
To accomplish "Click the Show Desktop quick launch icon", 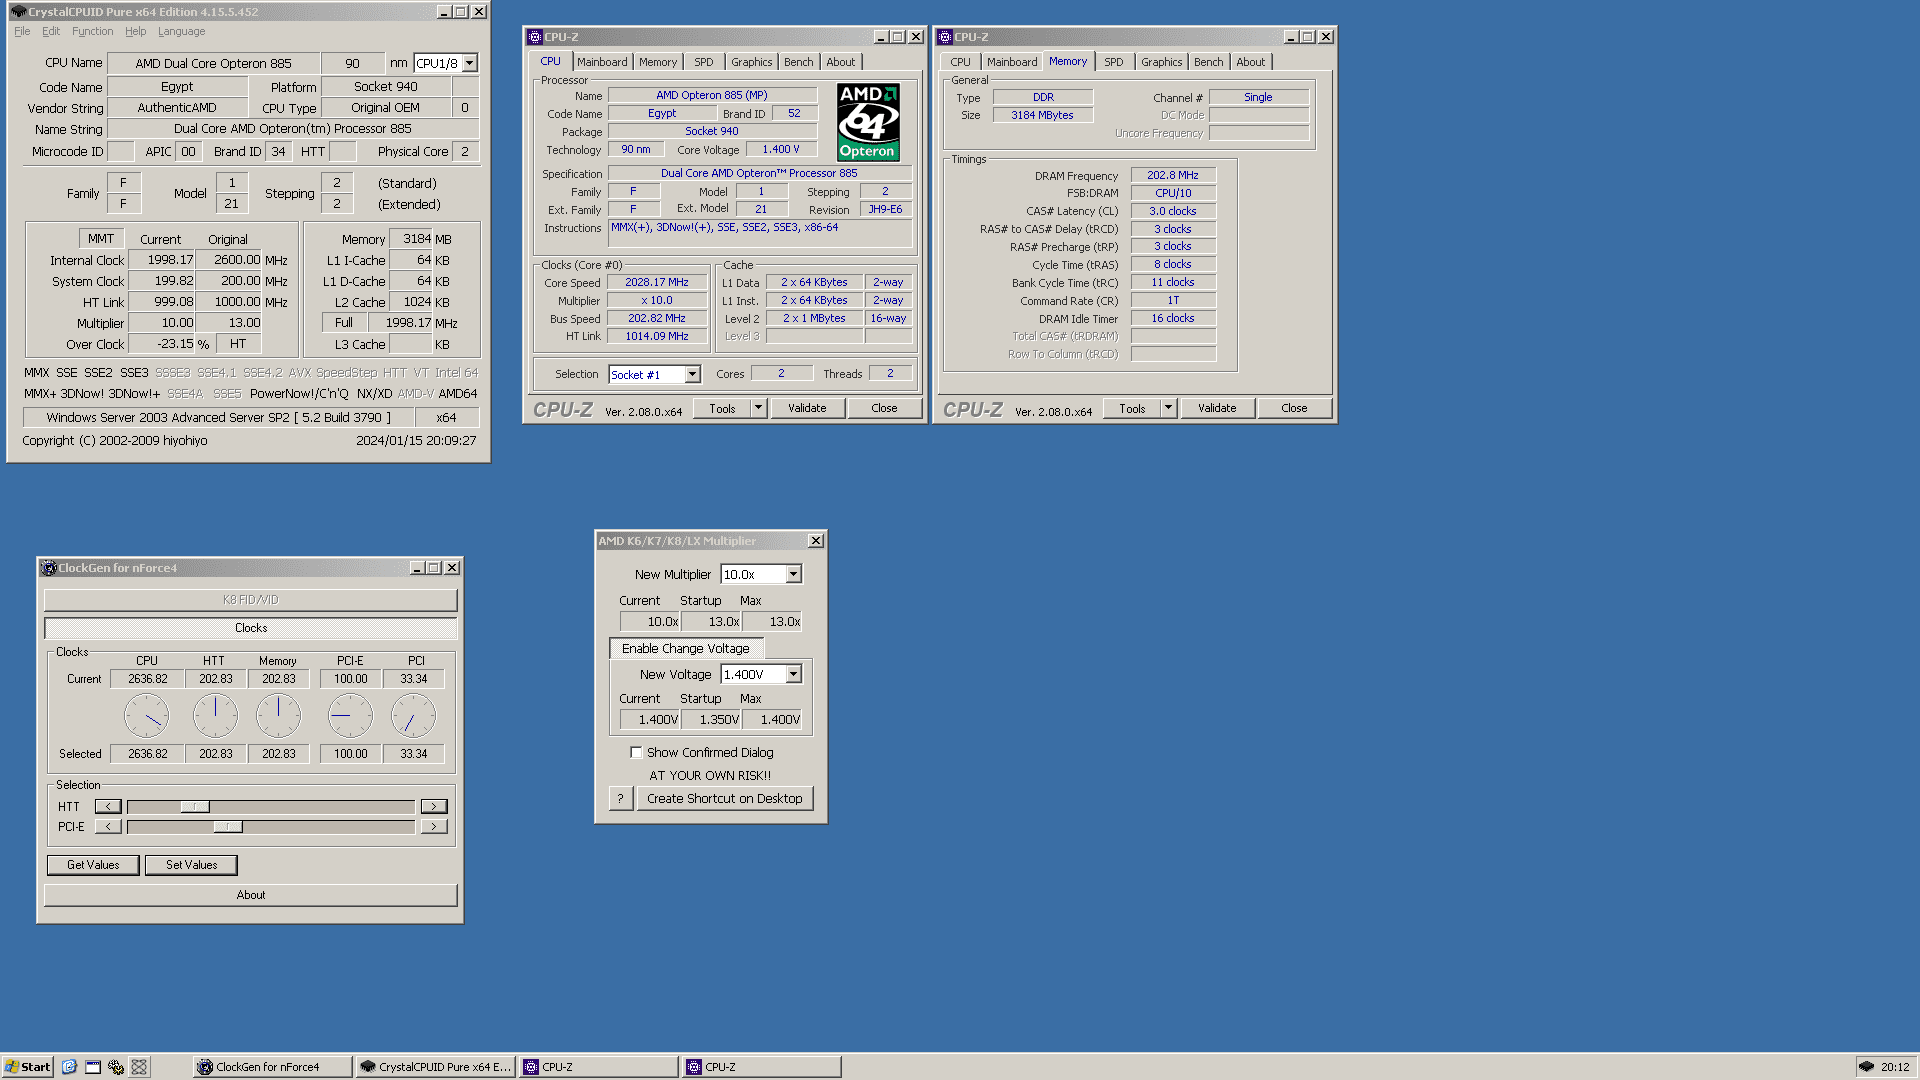I will [x=93, y=1067].
